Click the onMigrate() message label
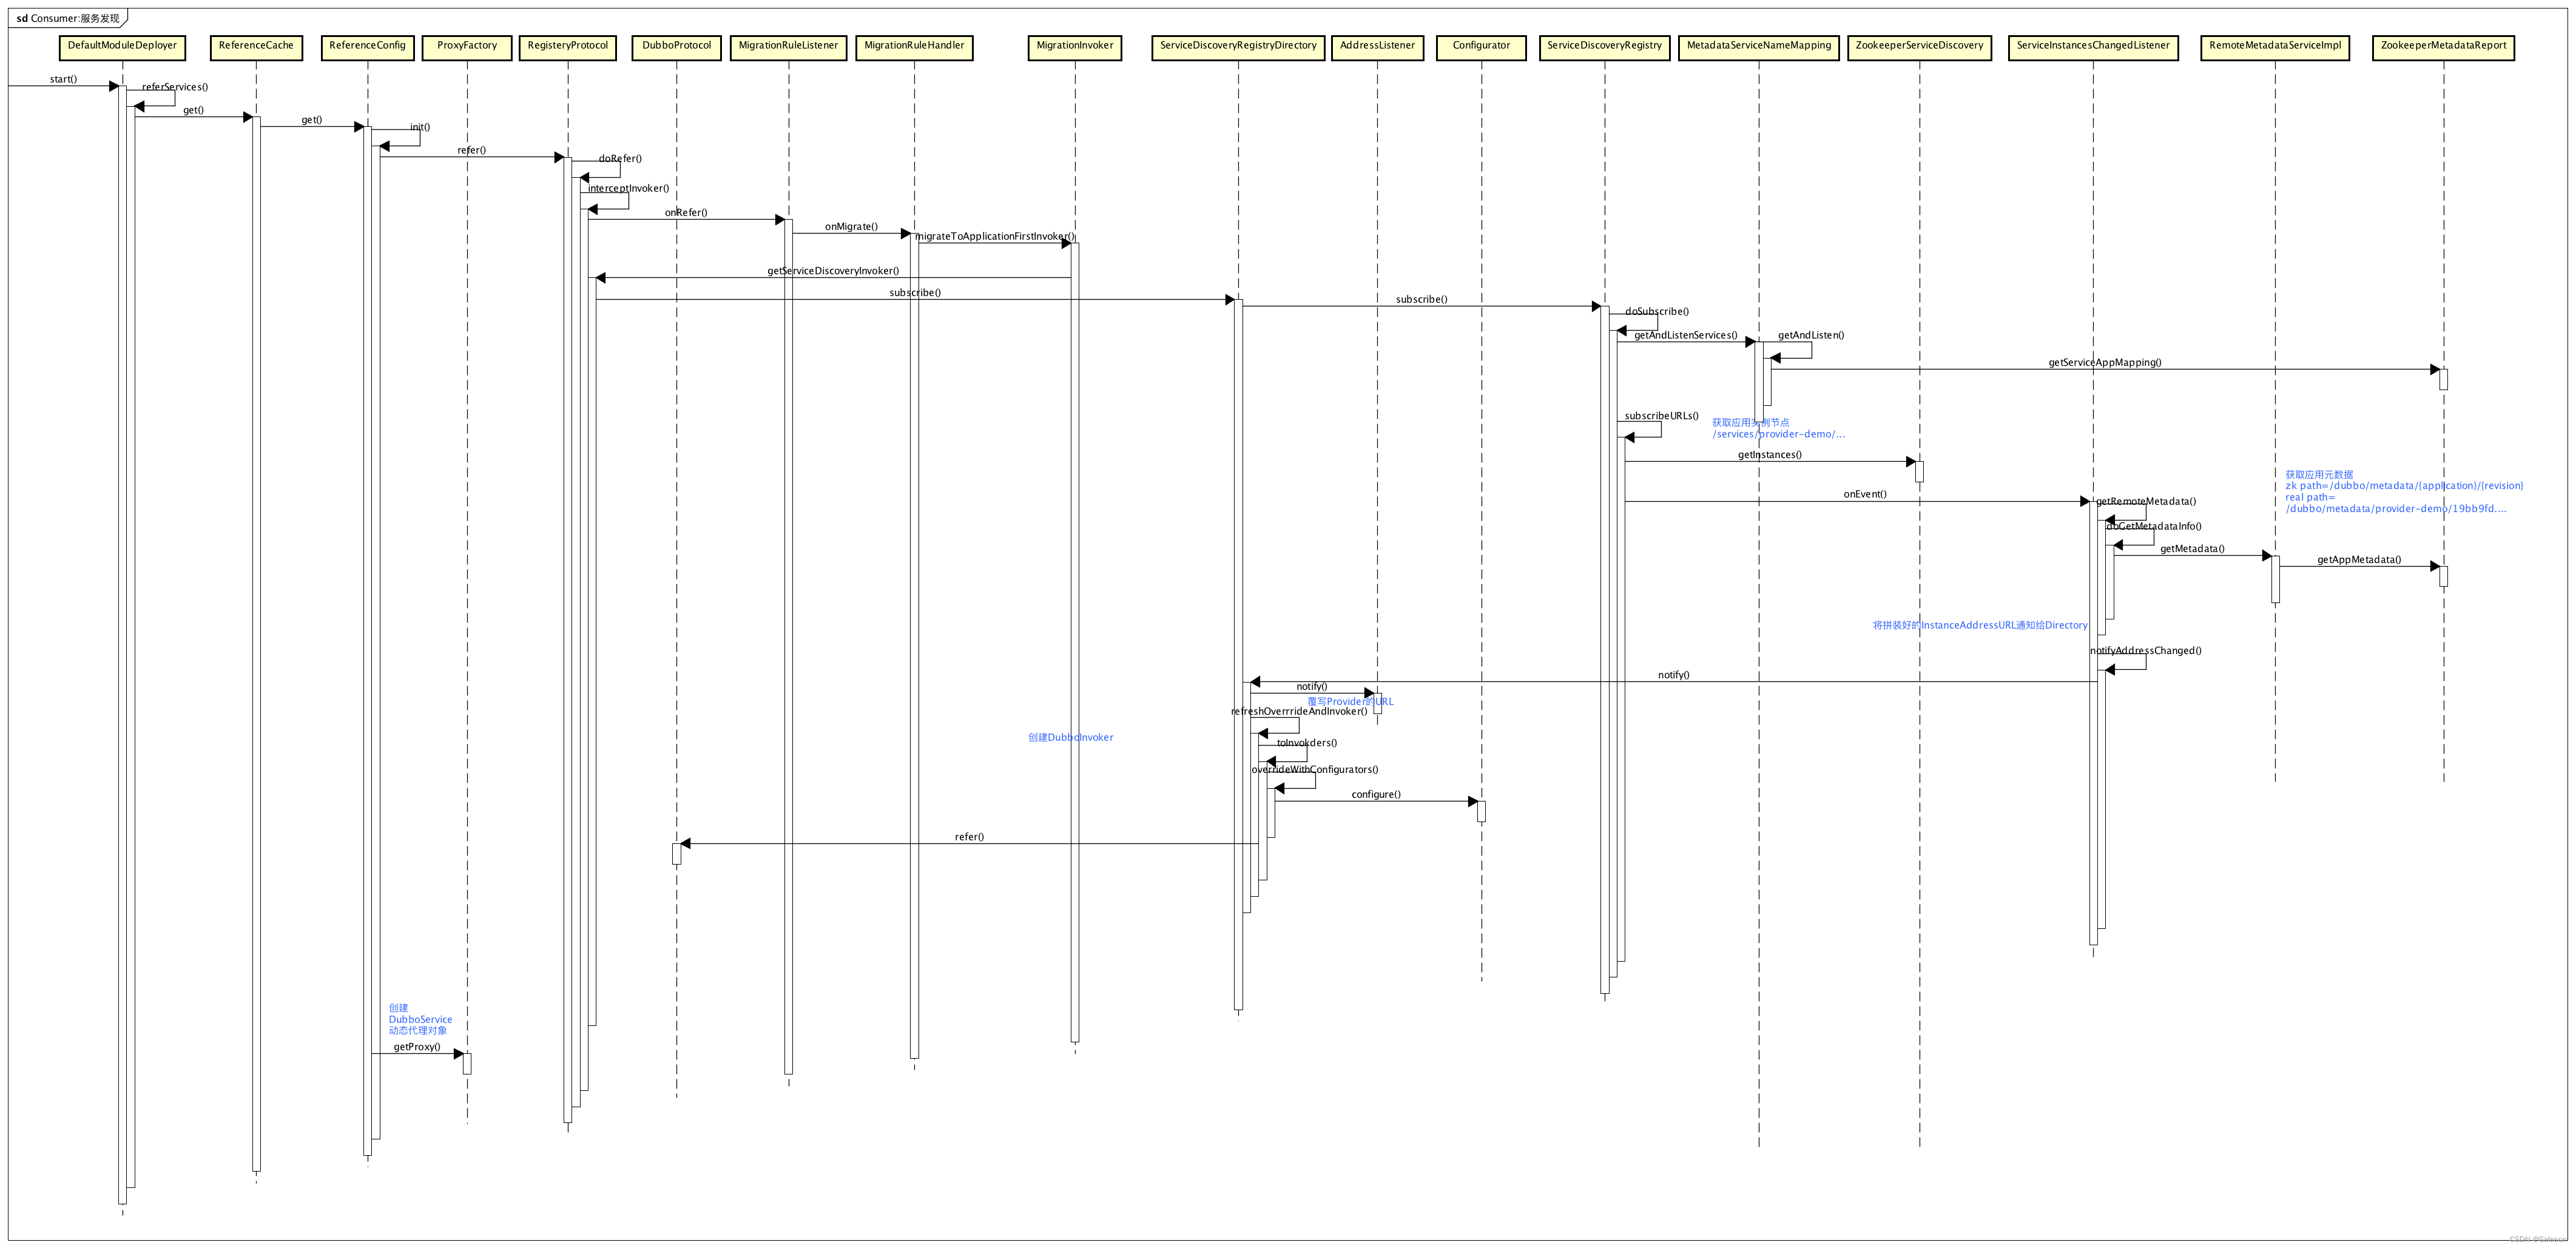2576x1248 pixels. pyautogui.click(x=851, y=226)
